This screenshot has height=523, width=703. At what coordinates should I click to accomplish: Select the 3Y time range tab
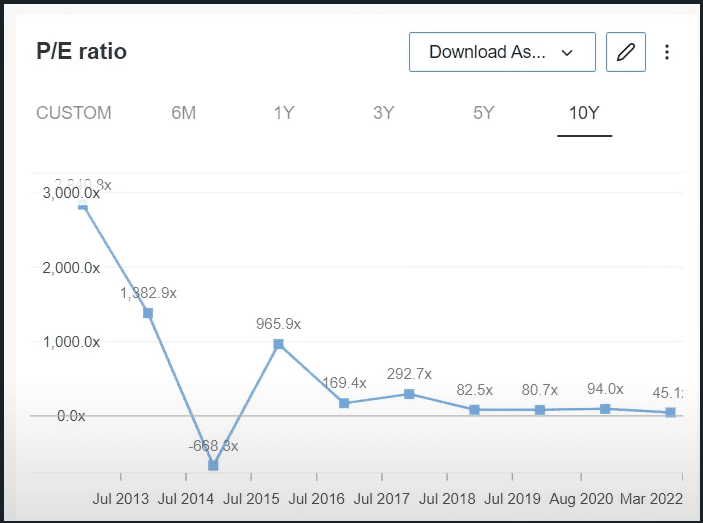click(x=384, y=113)
